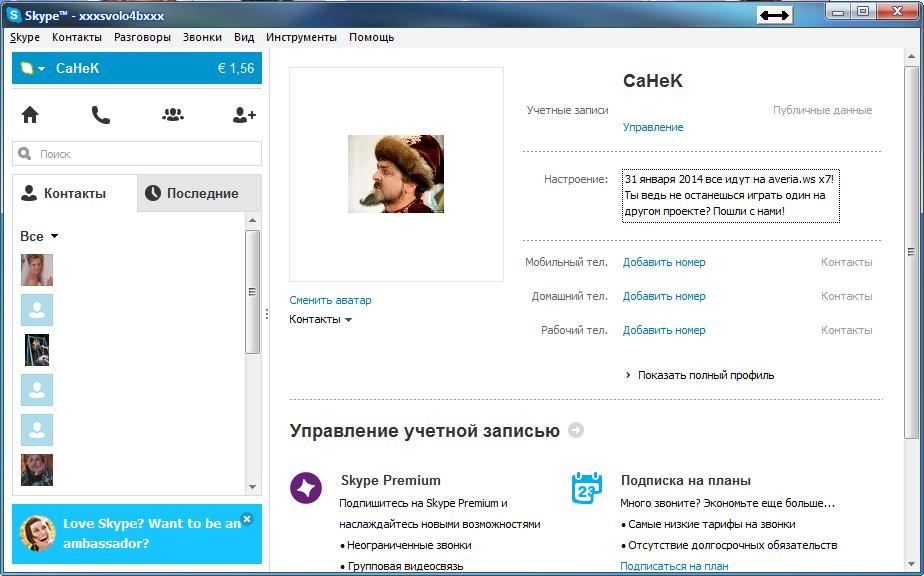Click the Home icon in sidebar

click(x=30, y=115)
